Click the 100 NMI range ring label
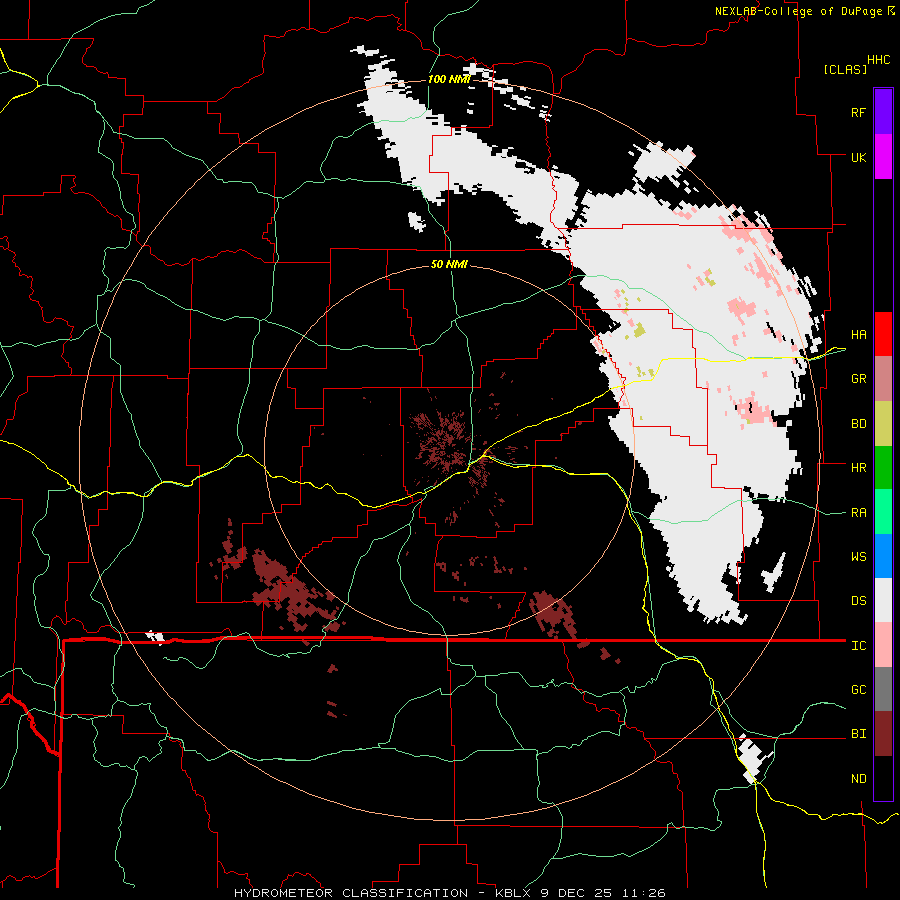This screenshot has height=900, width=900. 449,79
